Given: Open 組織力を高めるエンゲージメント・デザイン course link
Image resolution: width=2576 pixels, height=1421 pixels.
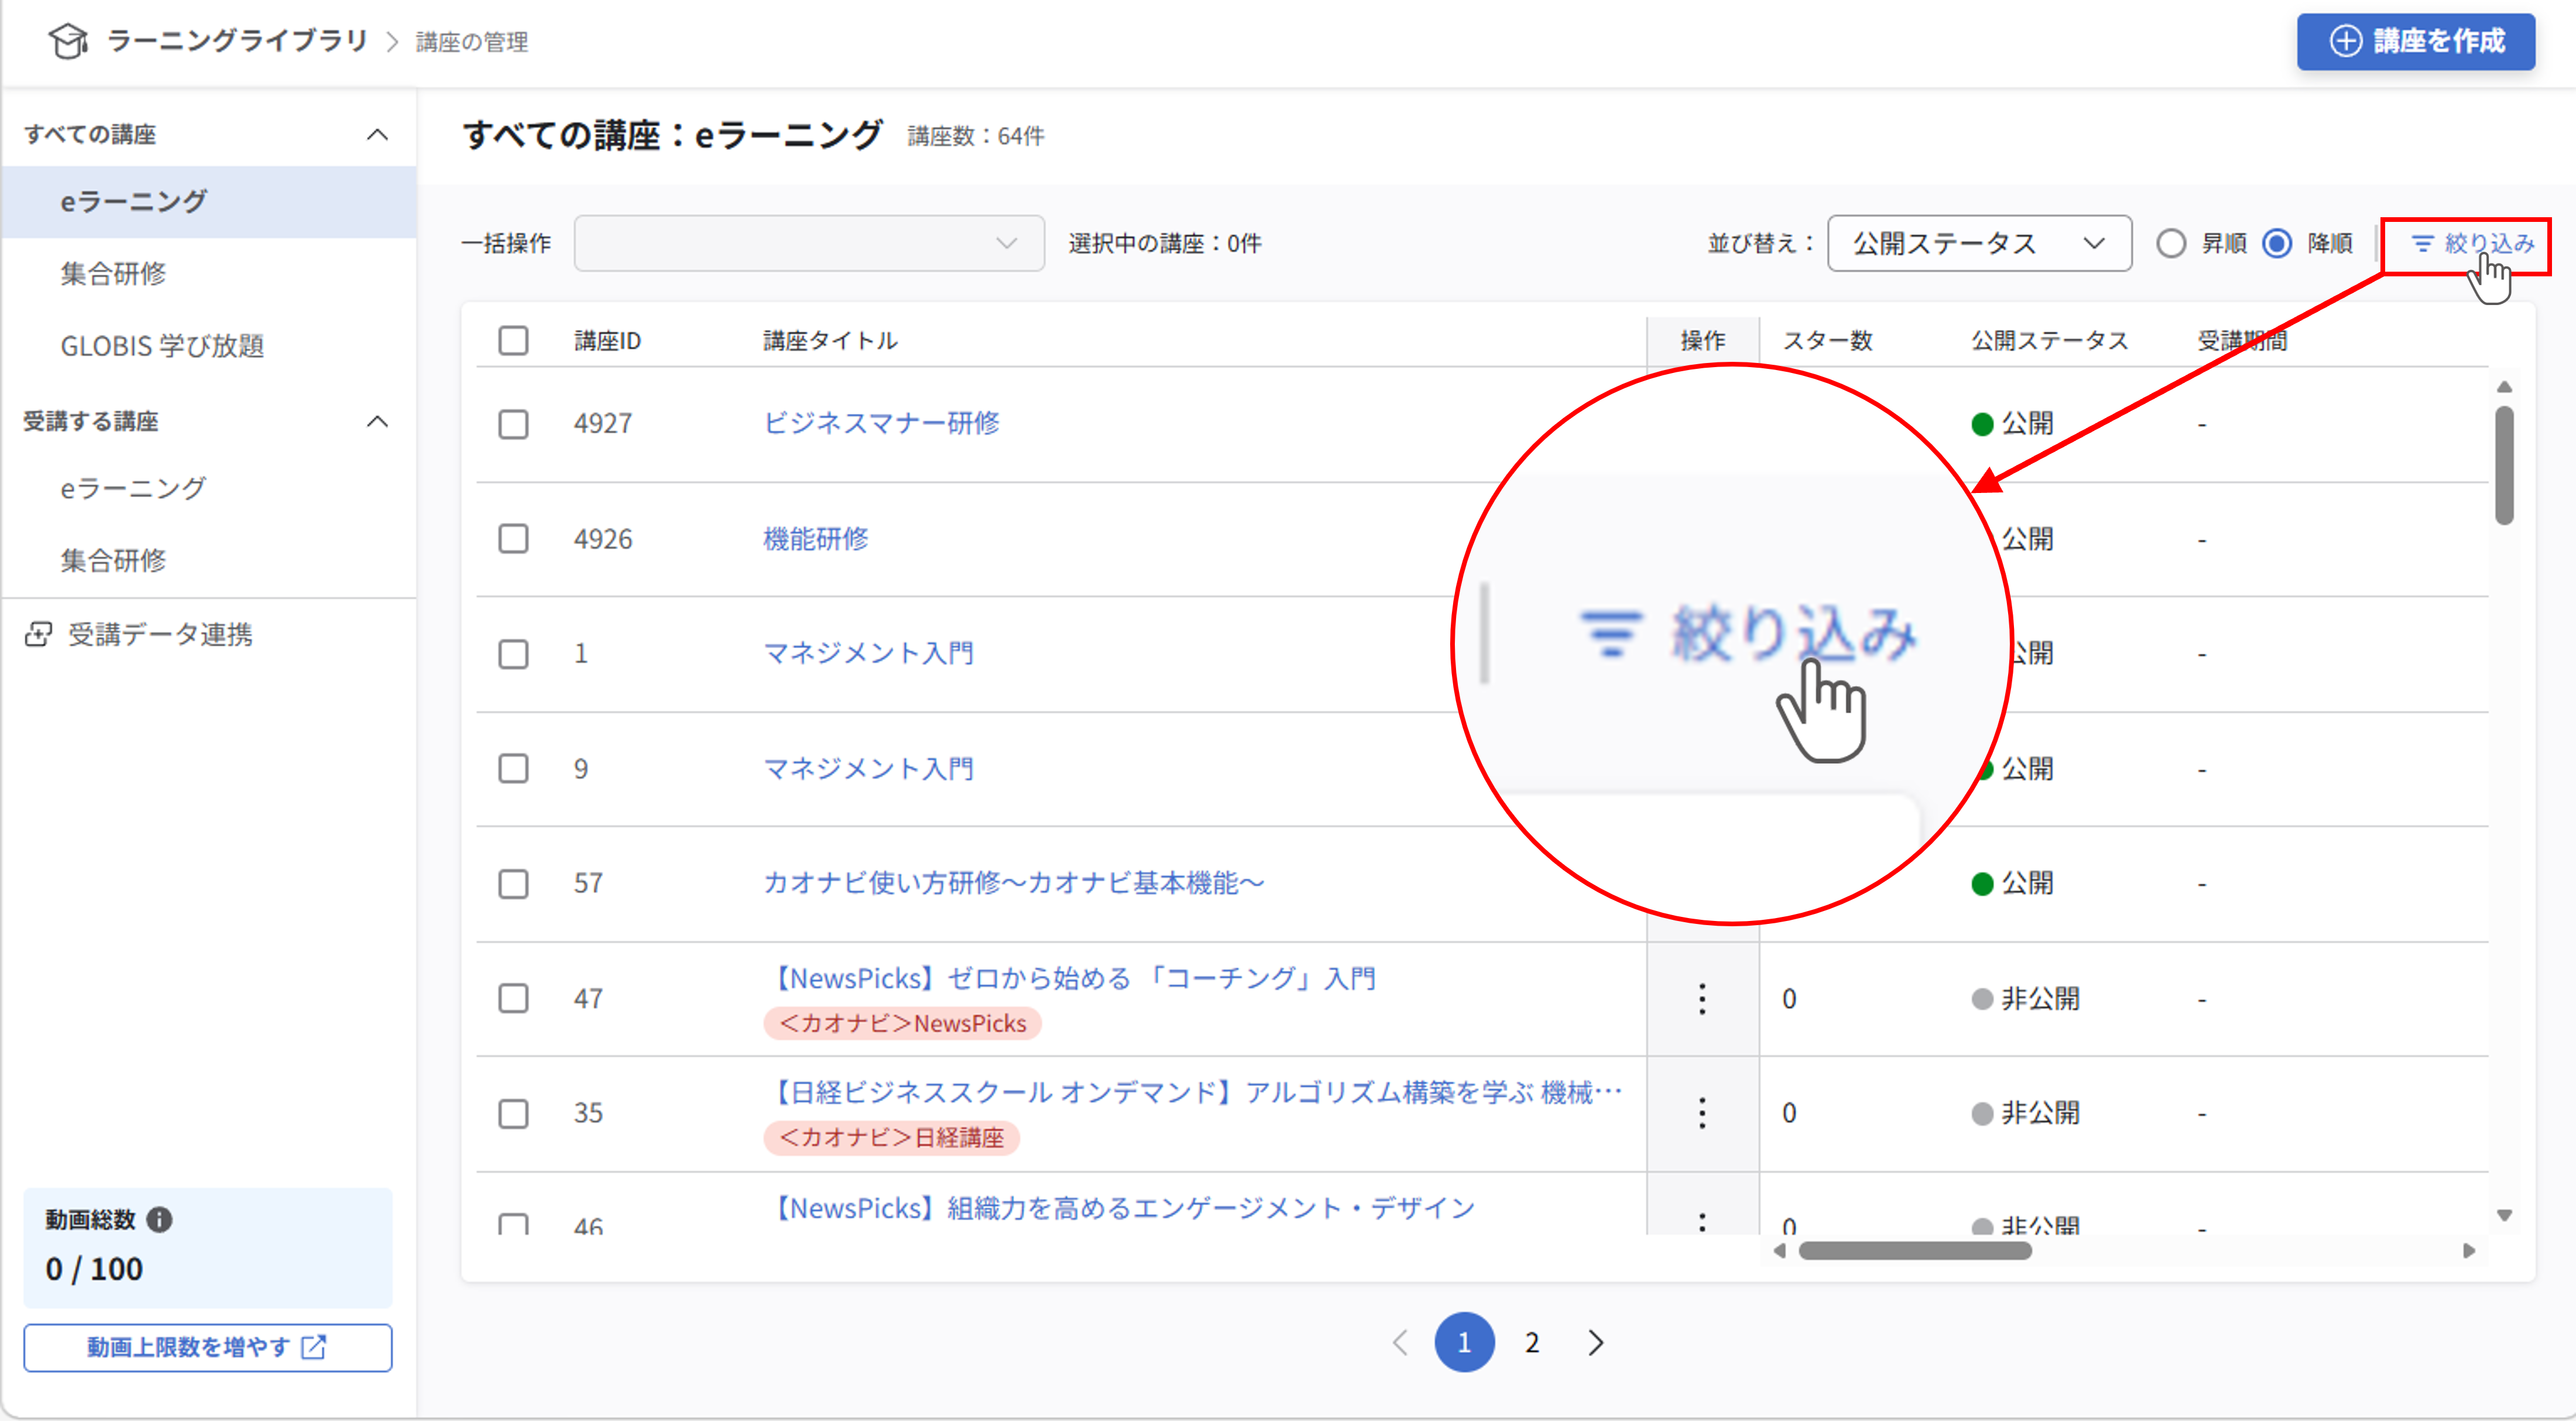Looking at the screenshot, I should (x=1121, y=1208).
